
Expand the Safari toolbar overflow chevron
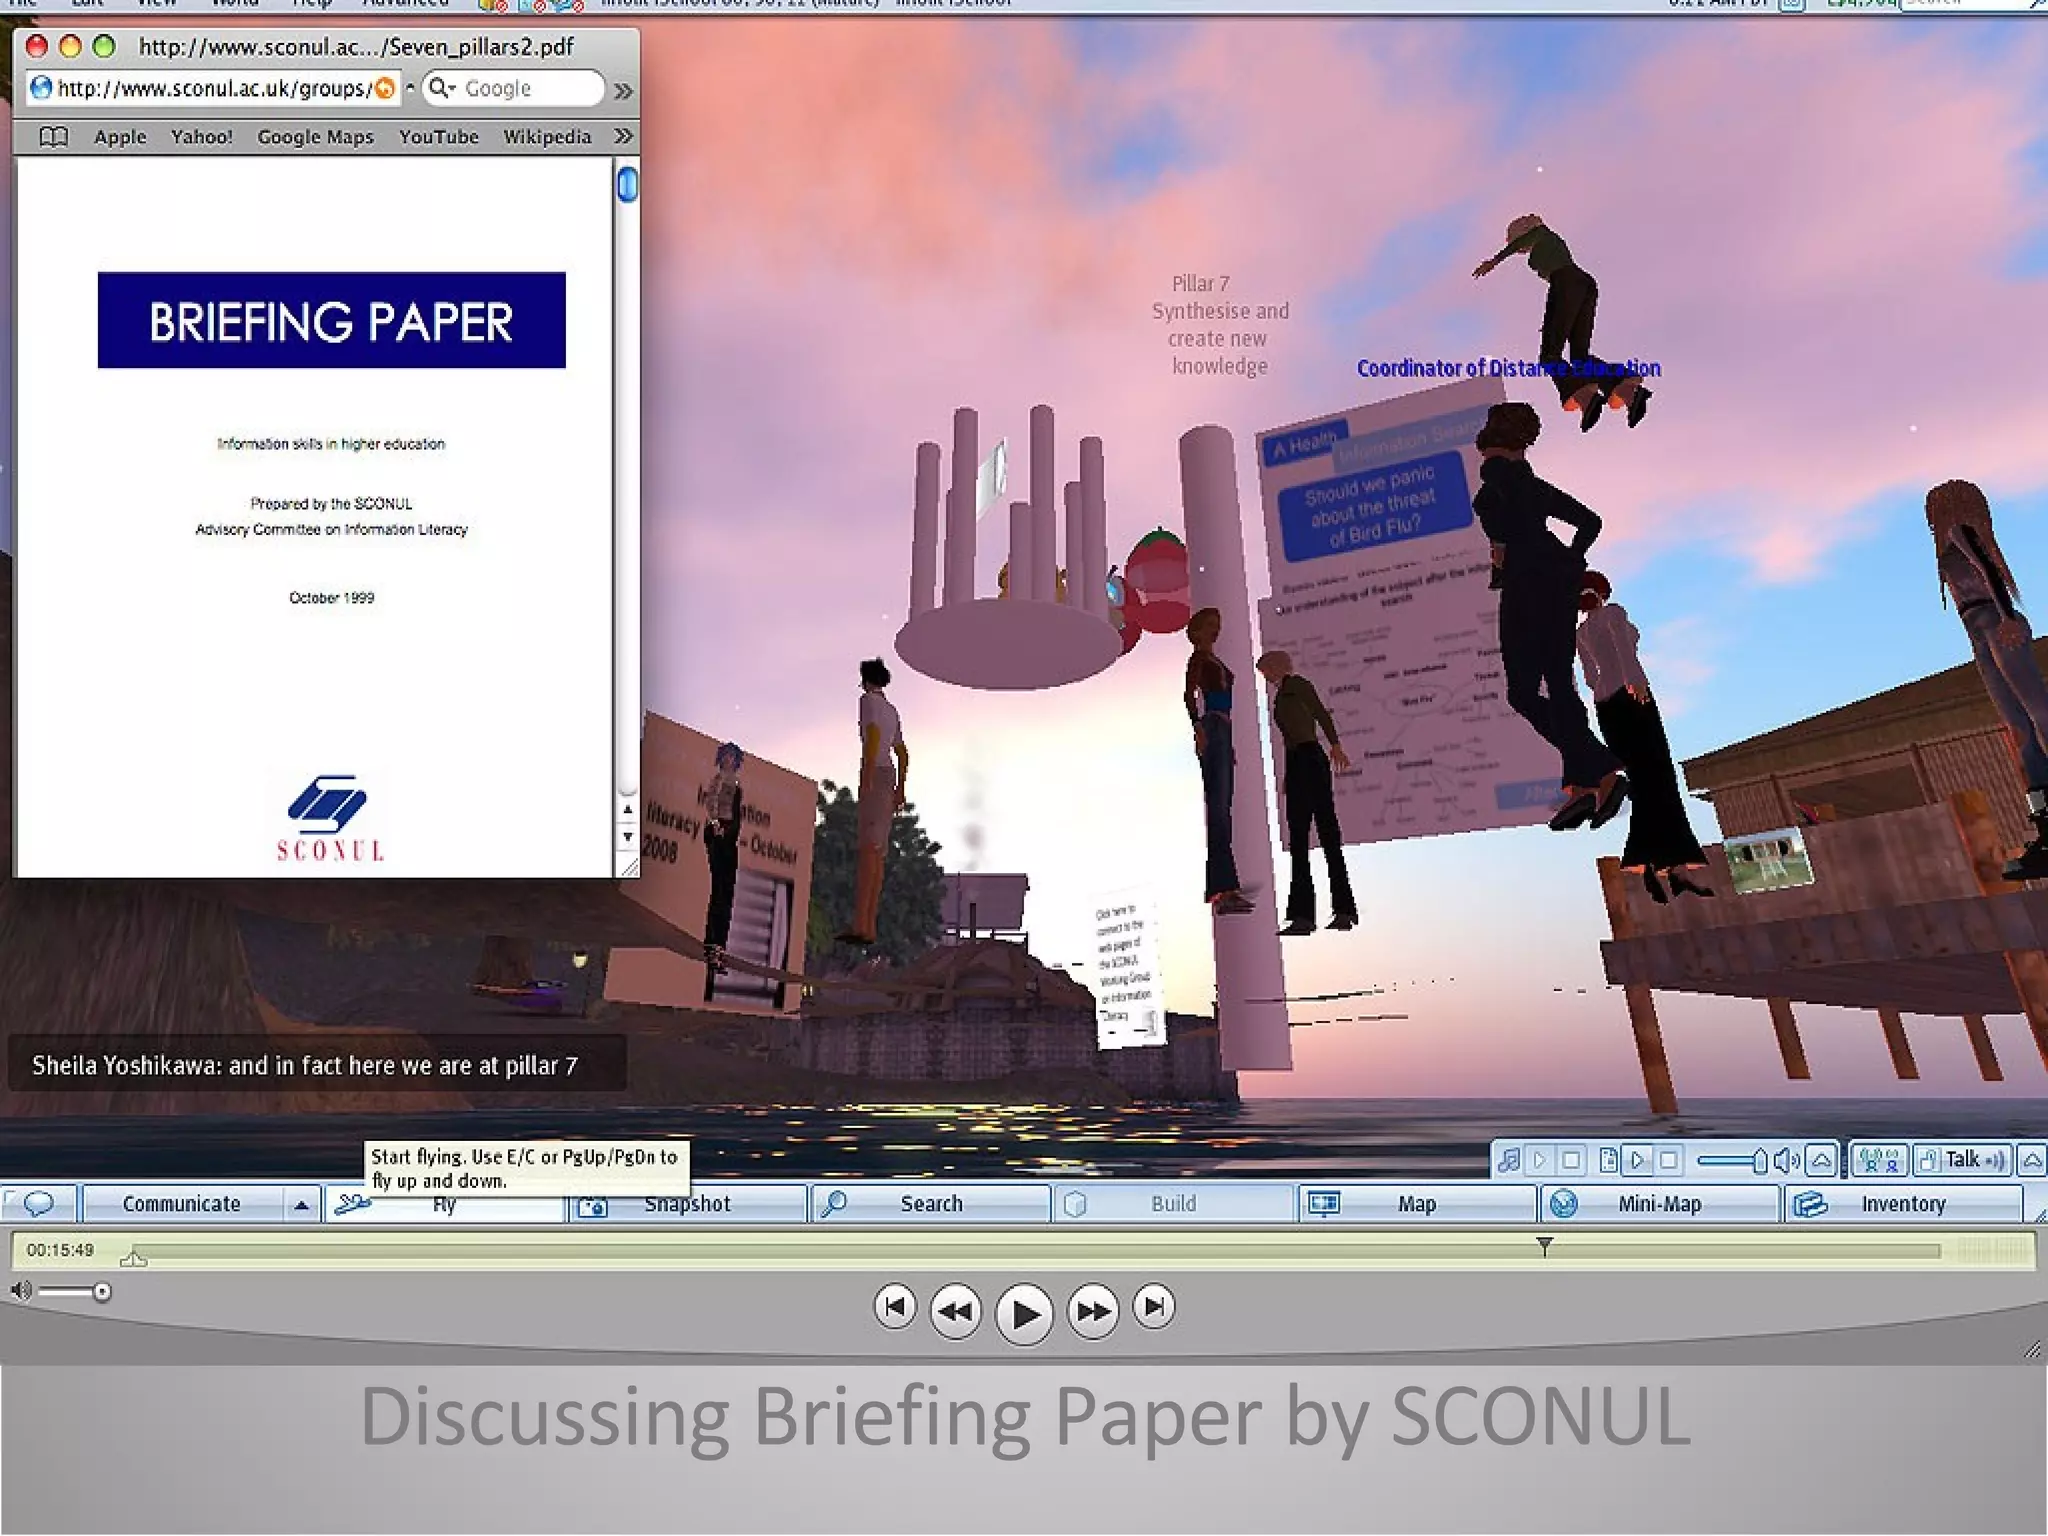click(624, 91)
